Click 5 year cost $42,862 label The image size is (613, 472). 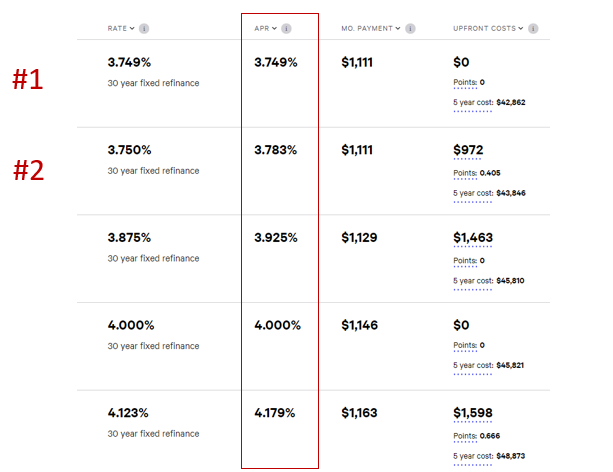tap(473, 103)
